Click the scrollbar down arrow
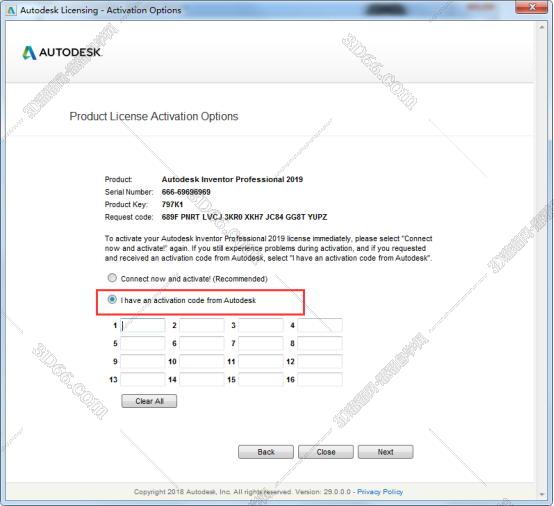The height and width of the screenshot is (506, 554). pyautogui.click(x=542, y=494)
